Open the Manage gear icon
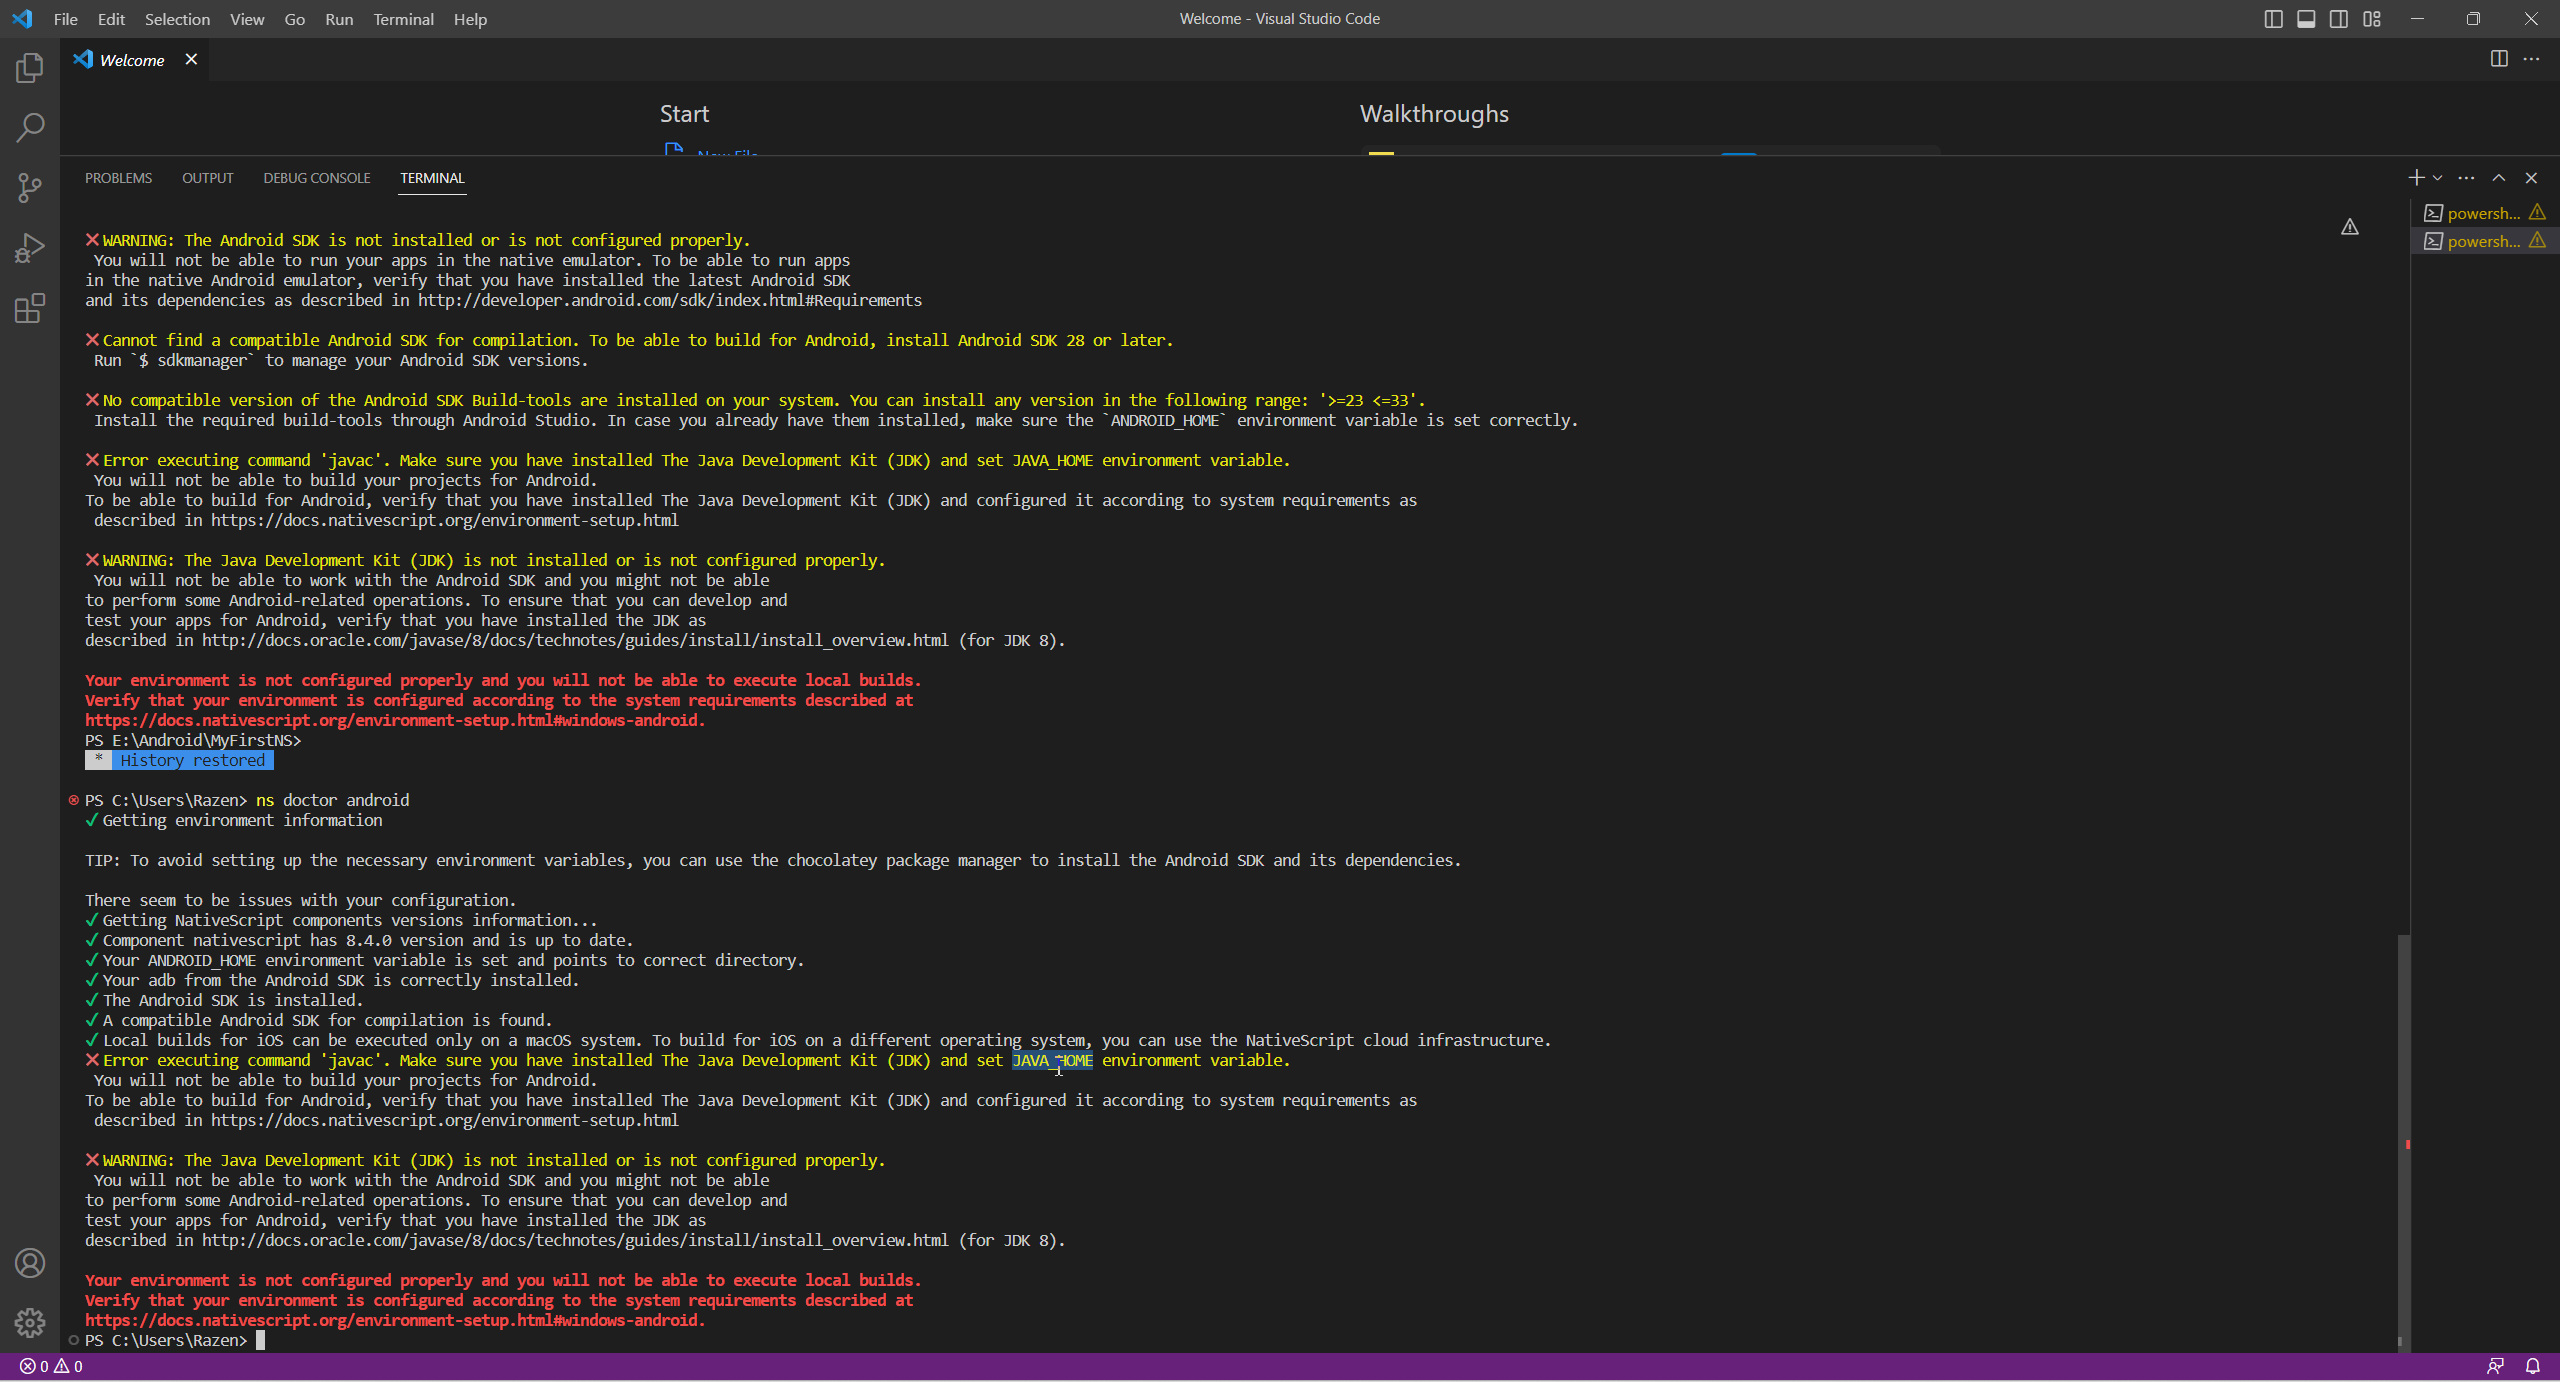2560x1382 pixels. point(30,1323)
